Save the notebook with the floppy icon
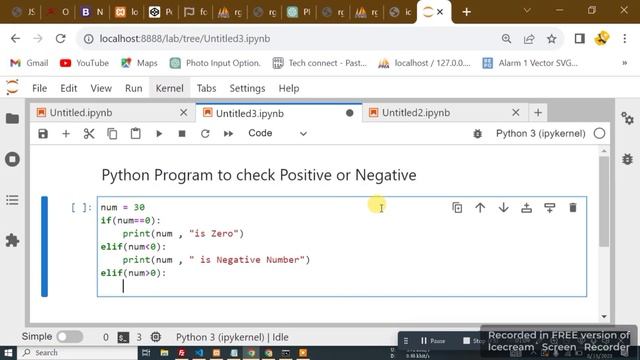 click(43, 134)
